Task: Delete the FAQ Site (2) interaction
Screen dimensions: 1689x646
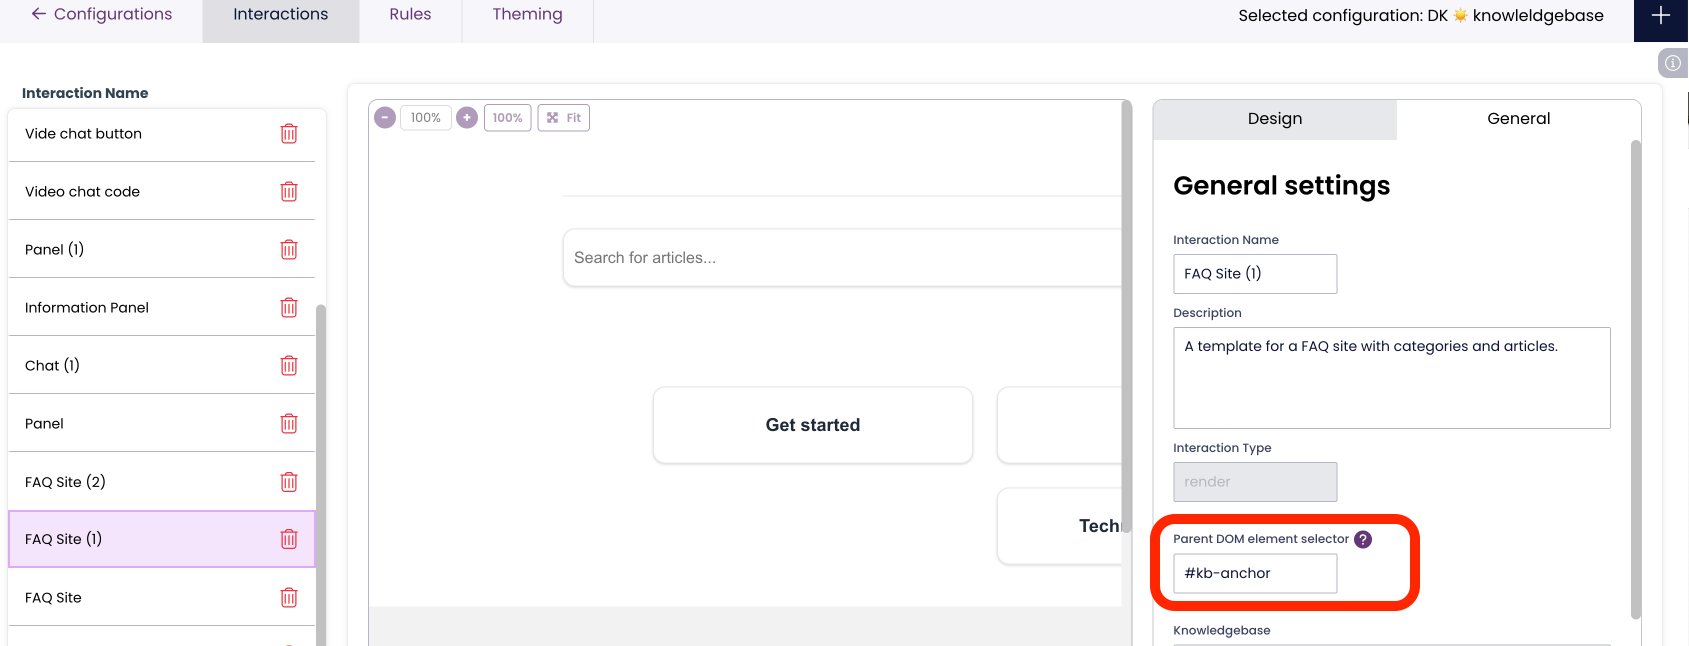Action: pos(289,482)
